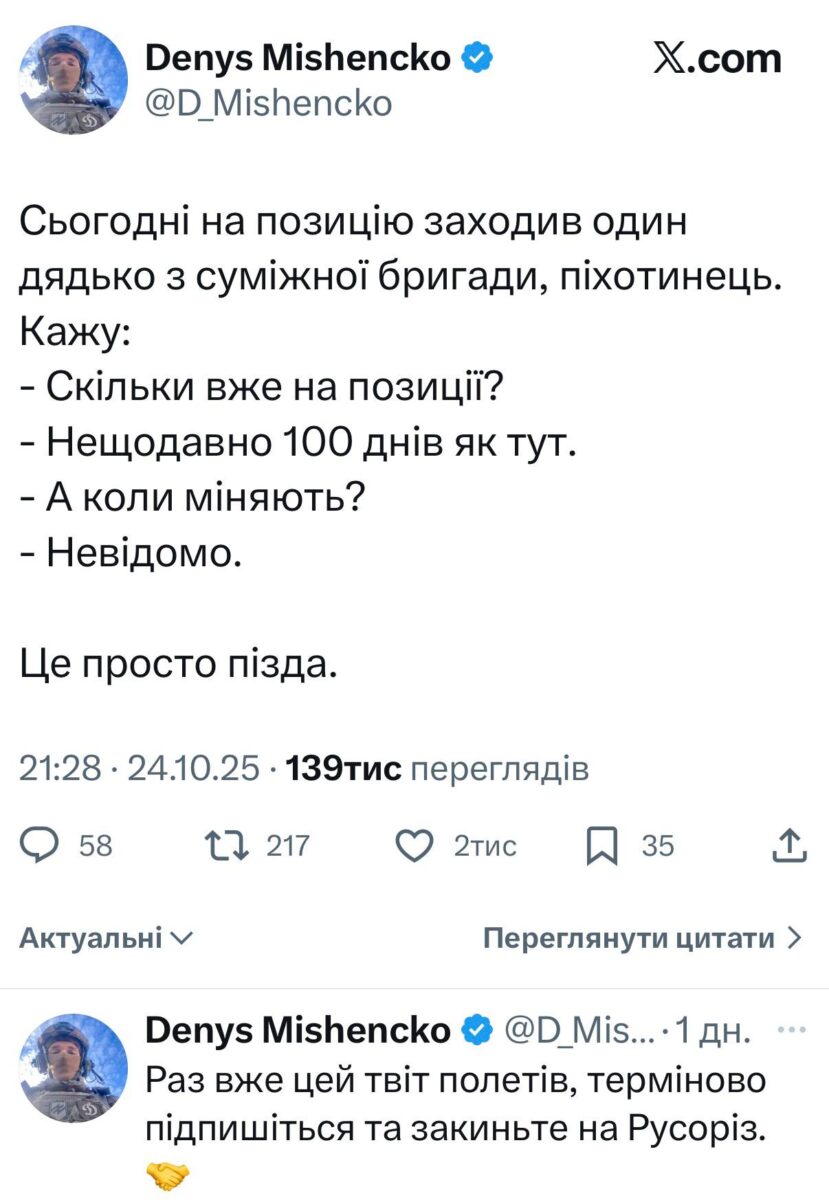Open the main post author avatar
The width and height of the screenshot is (829, 1200).
coord(71,80)
